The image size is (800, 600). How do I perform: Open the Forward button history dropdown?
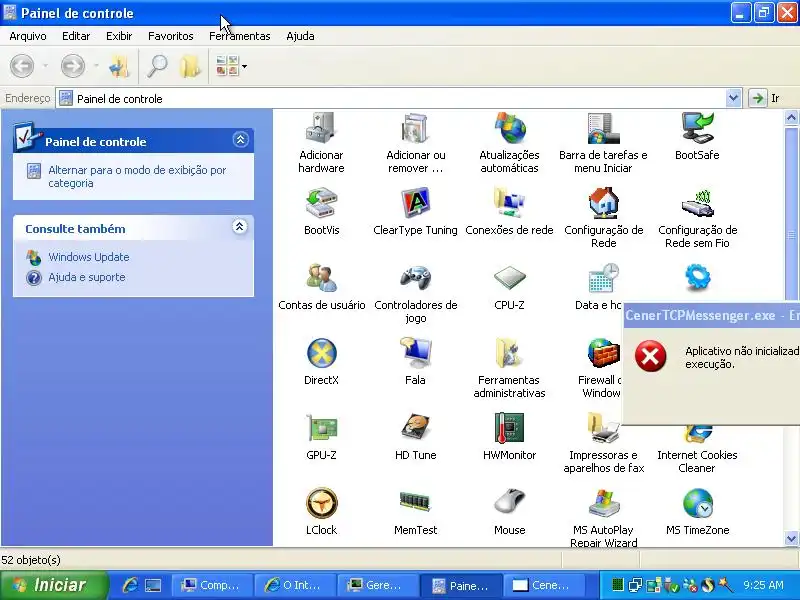point(96,66)
